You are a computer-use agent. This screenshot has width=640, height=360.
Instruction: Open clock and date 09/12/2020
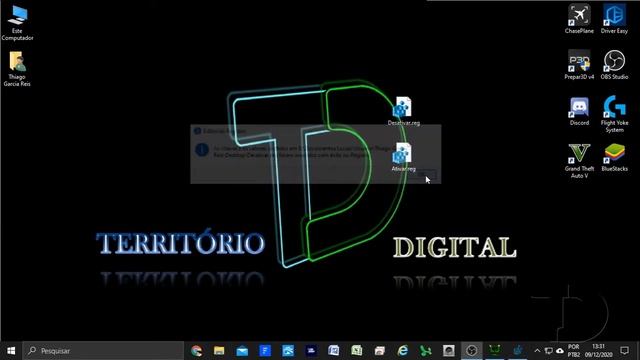pos(598,351)
